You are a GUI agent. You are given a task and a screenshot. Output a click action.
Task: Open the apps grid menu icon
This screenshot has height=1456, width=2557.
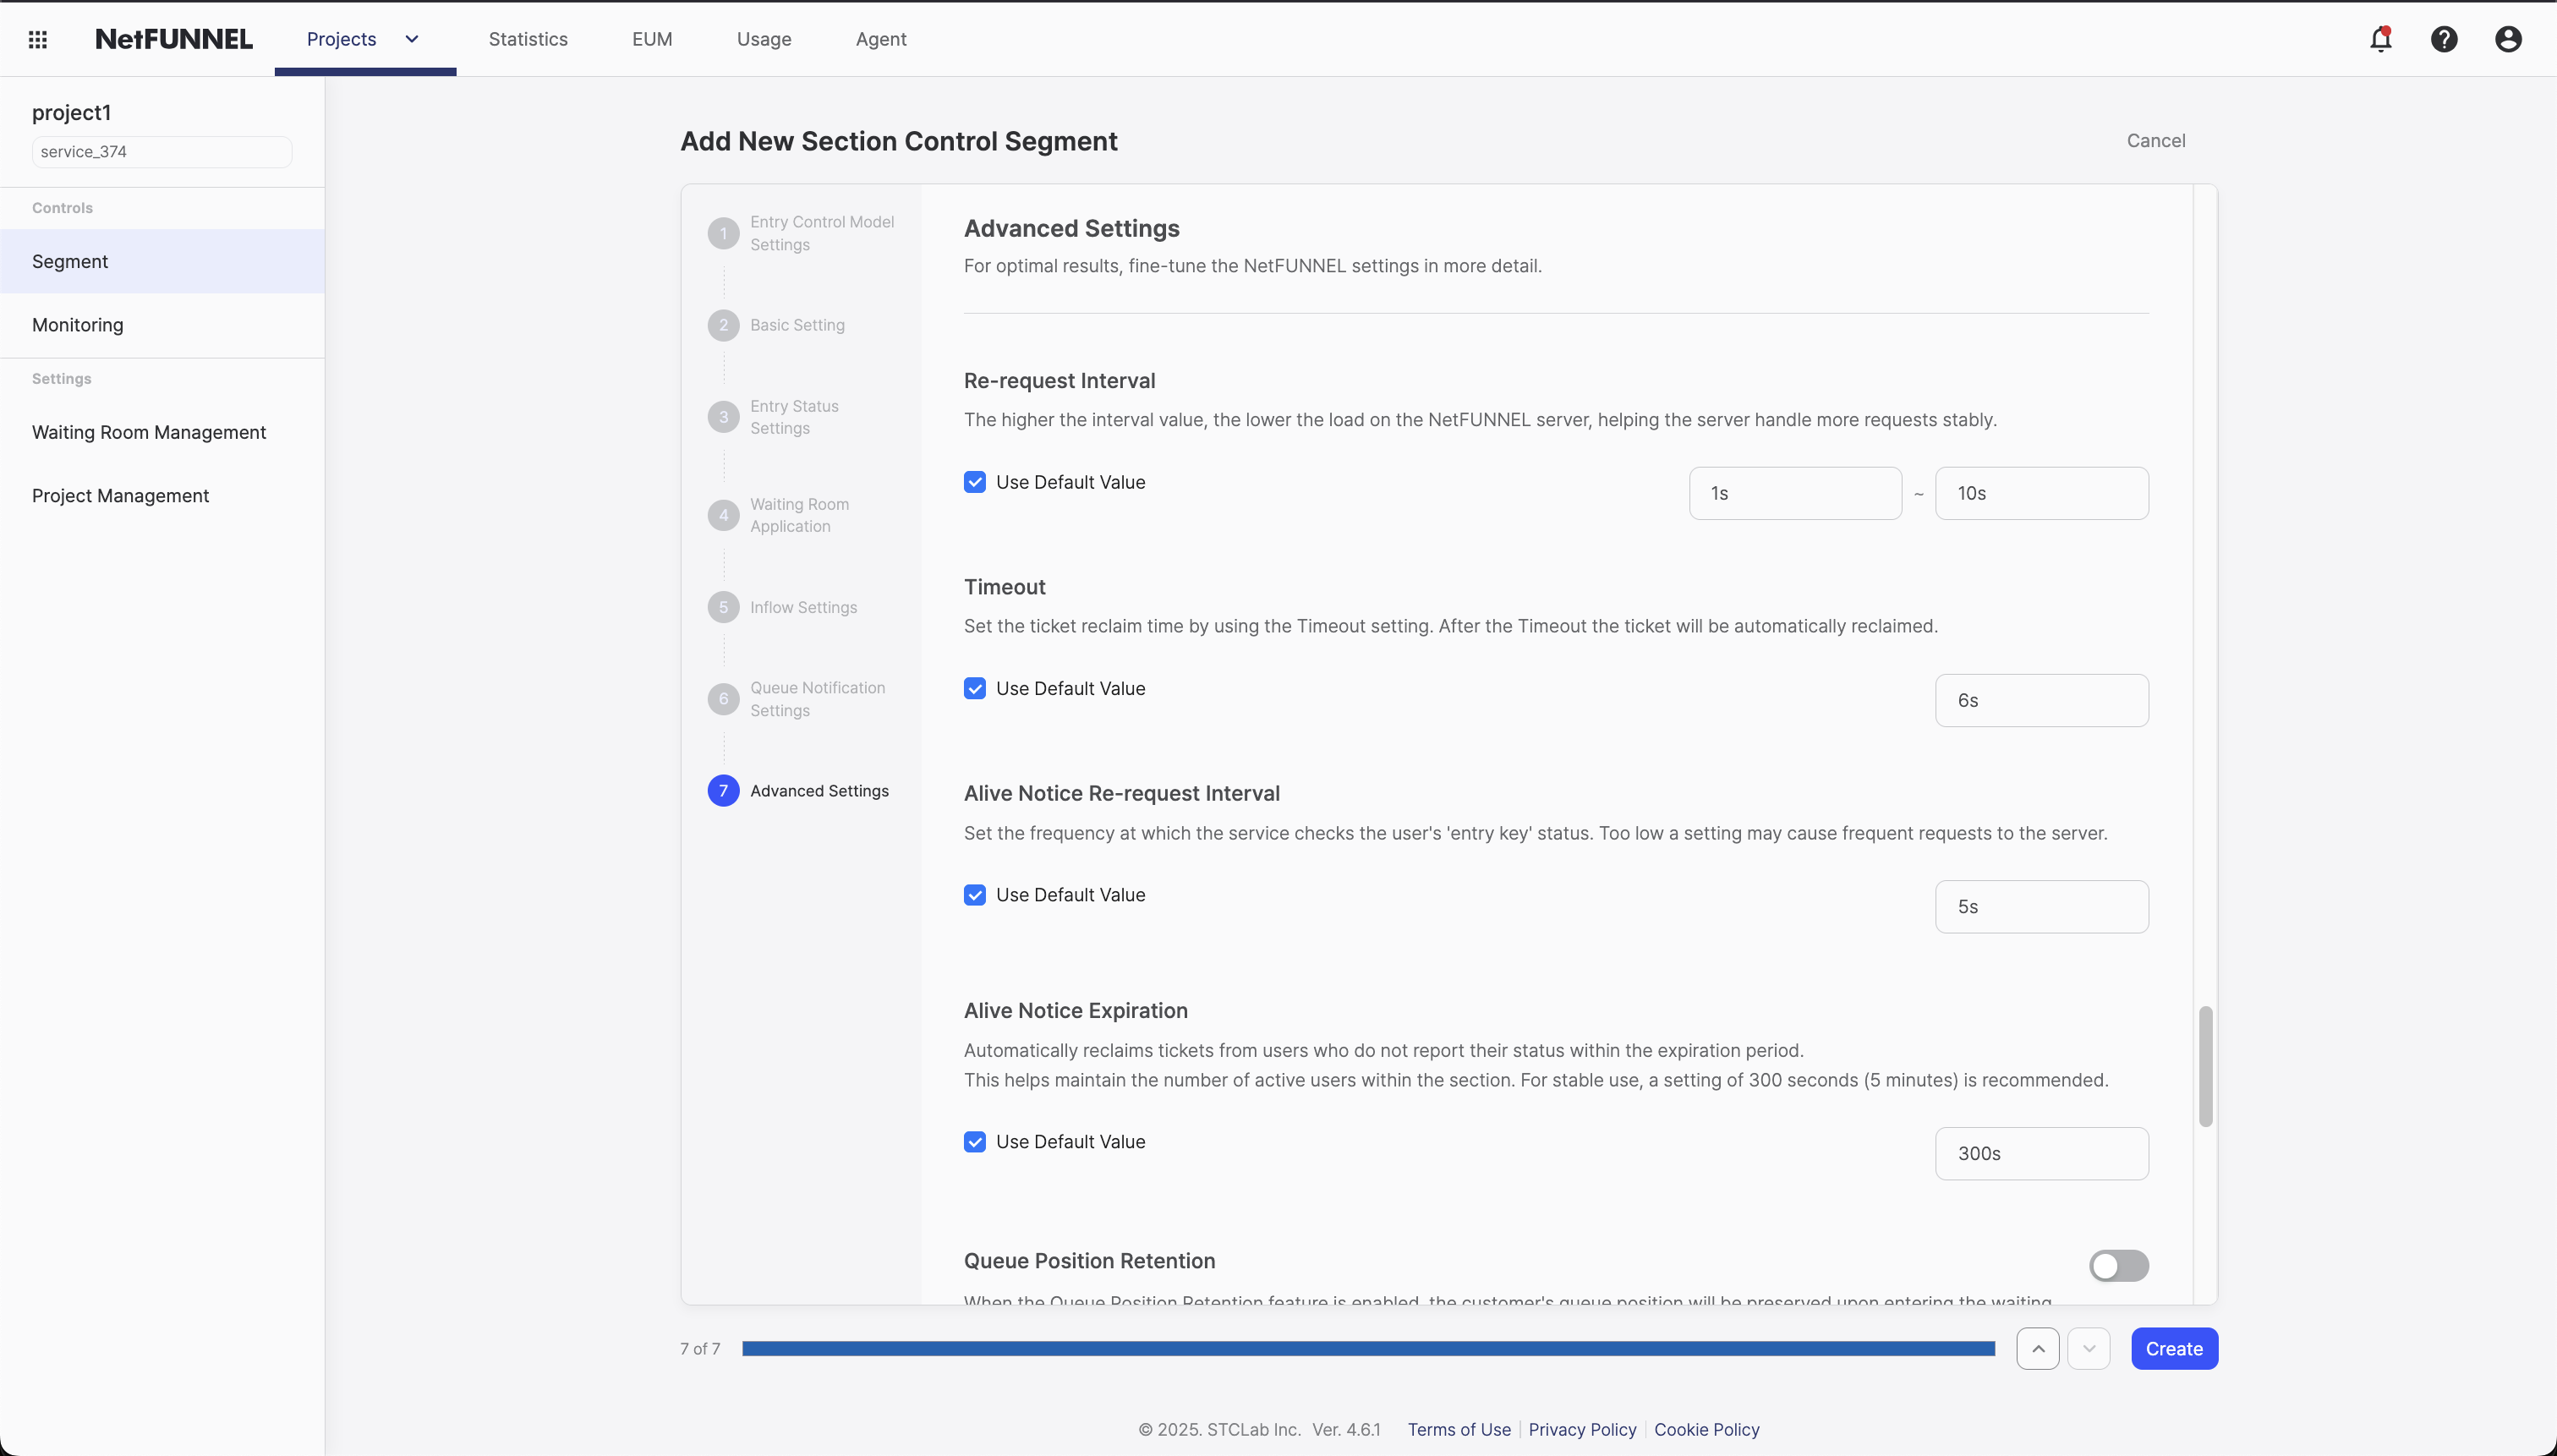tap(38, 39)
